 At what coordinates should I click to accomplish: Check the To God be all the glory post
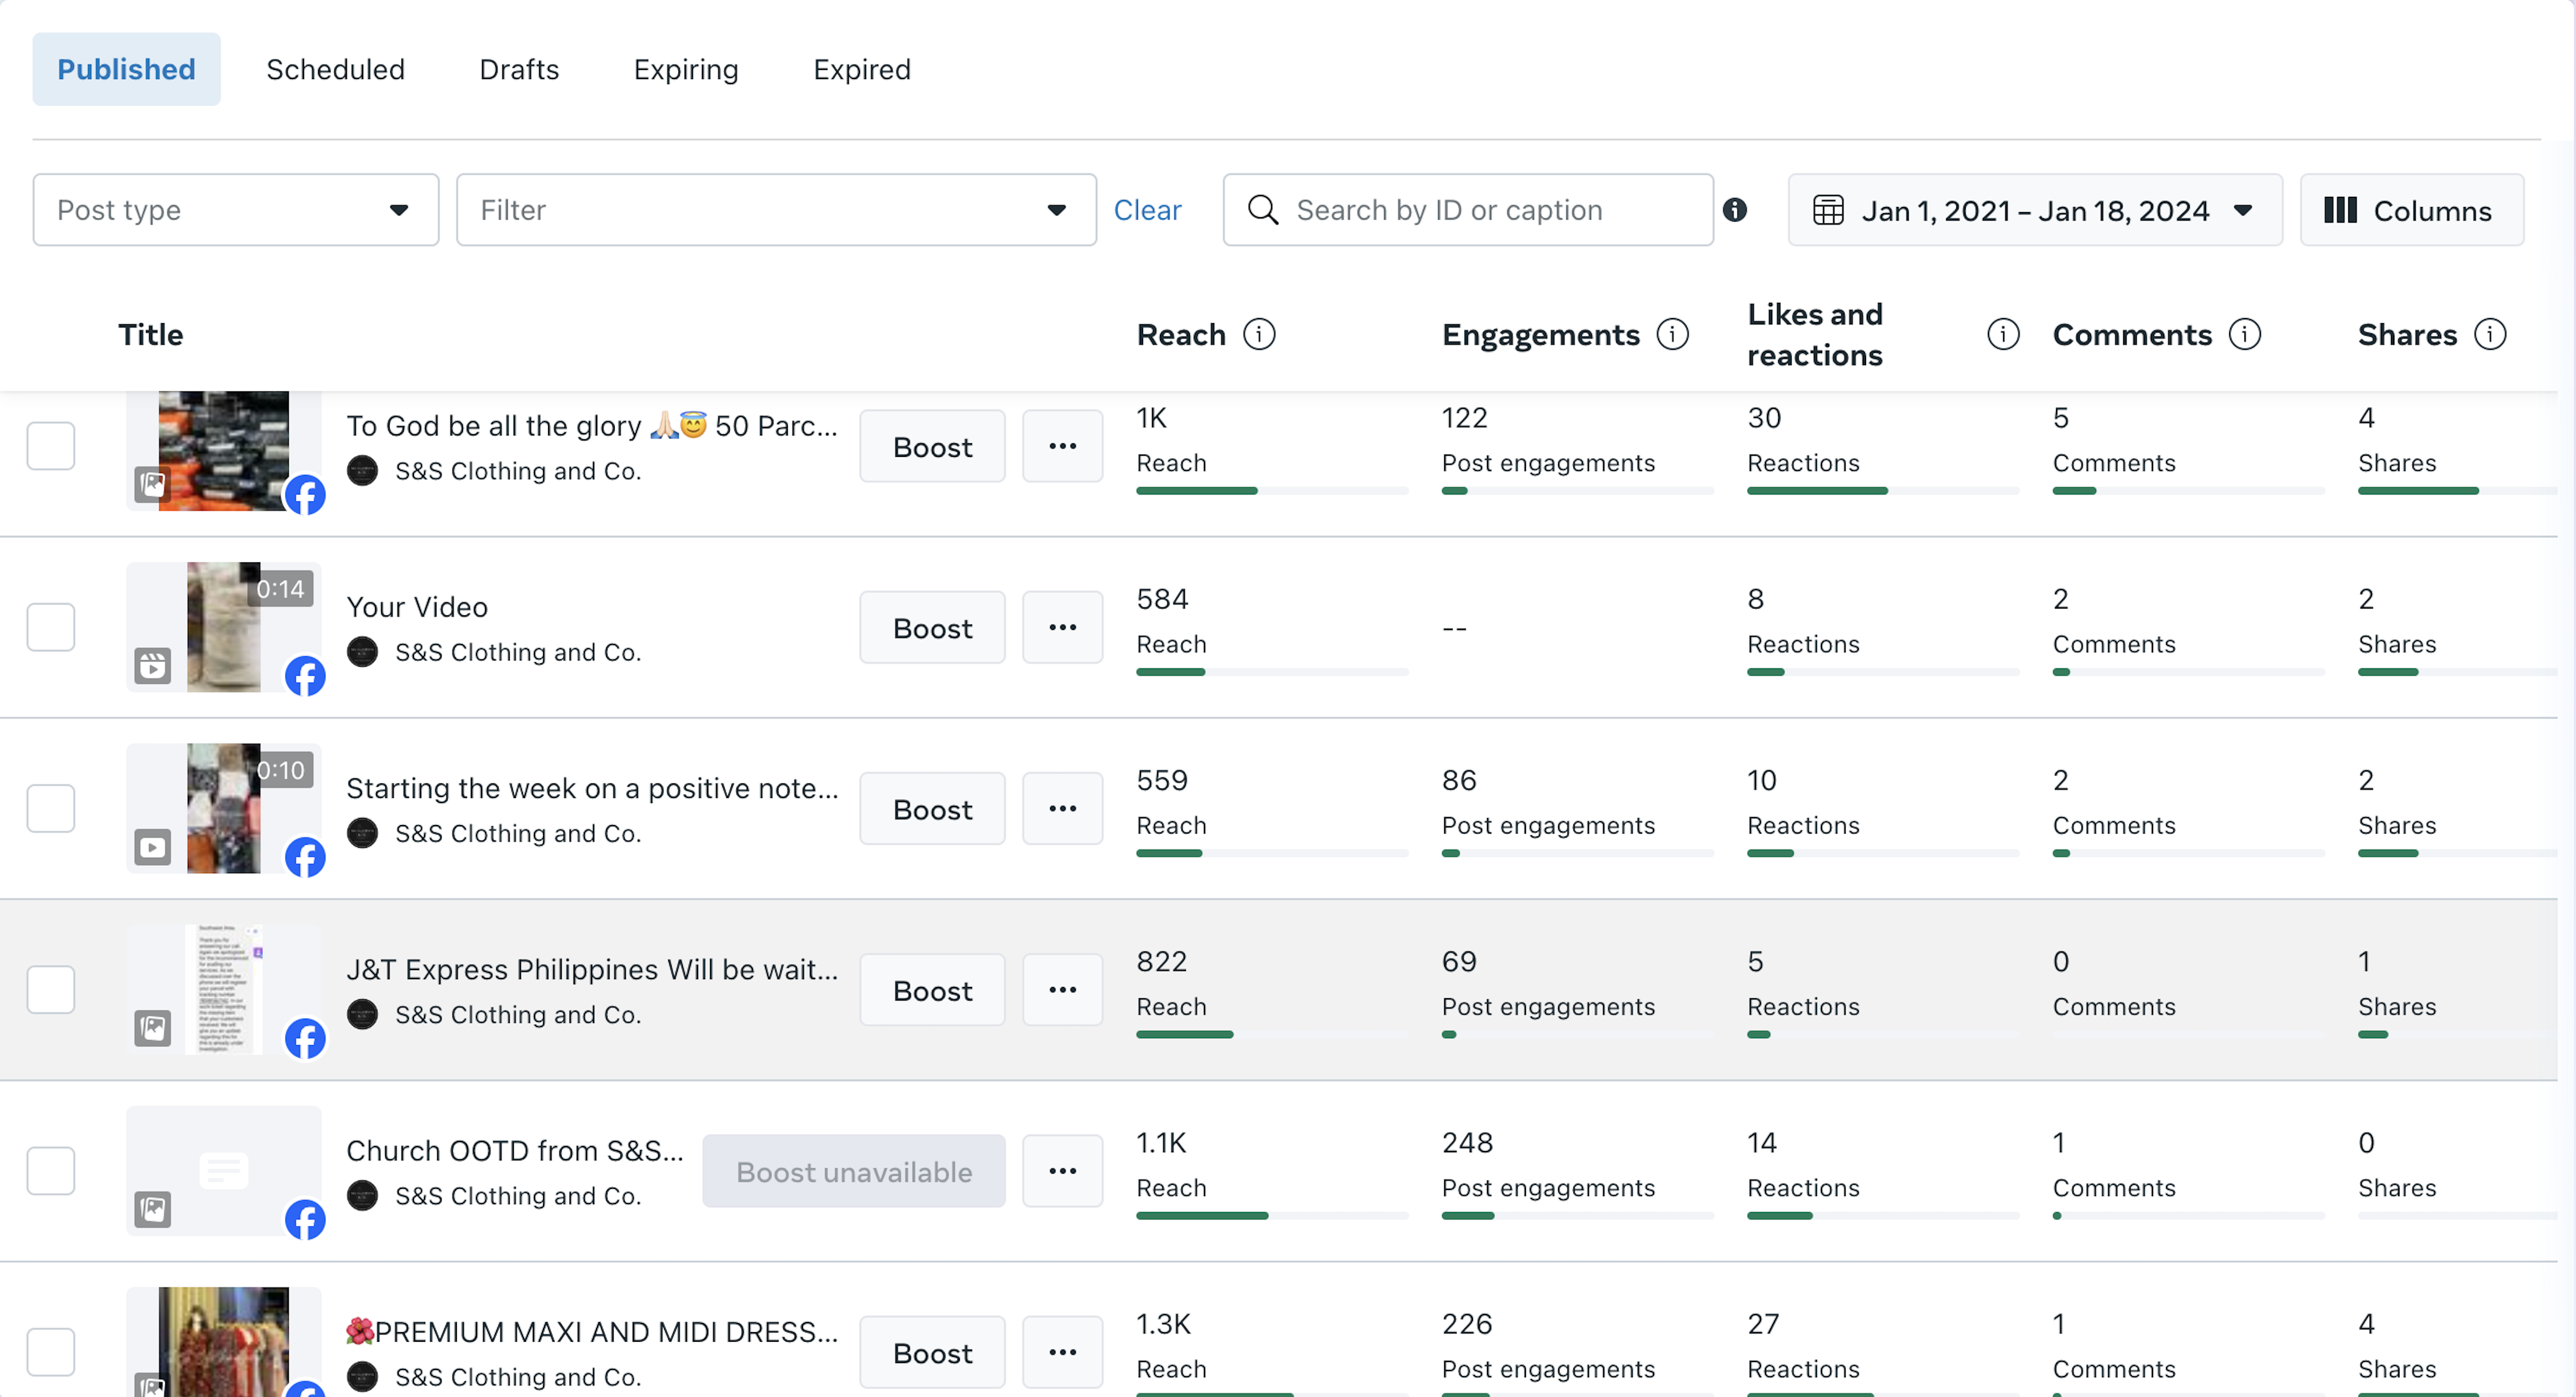[51, 446]
